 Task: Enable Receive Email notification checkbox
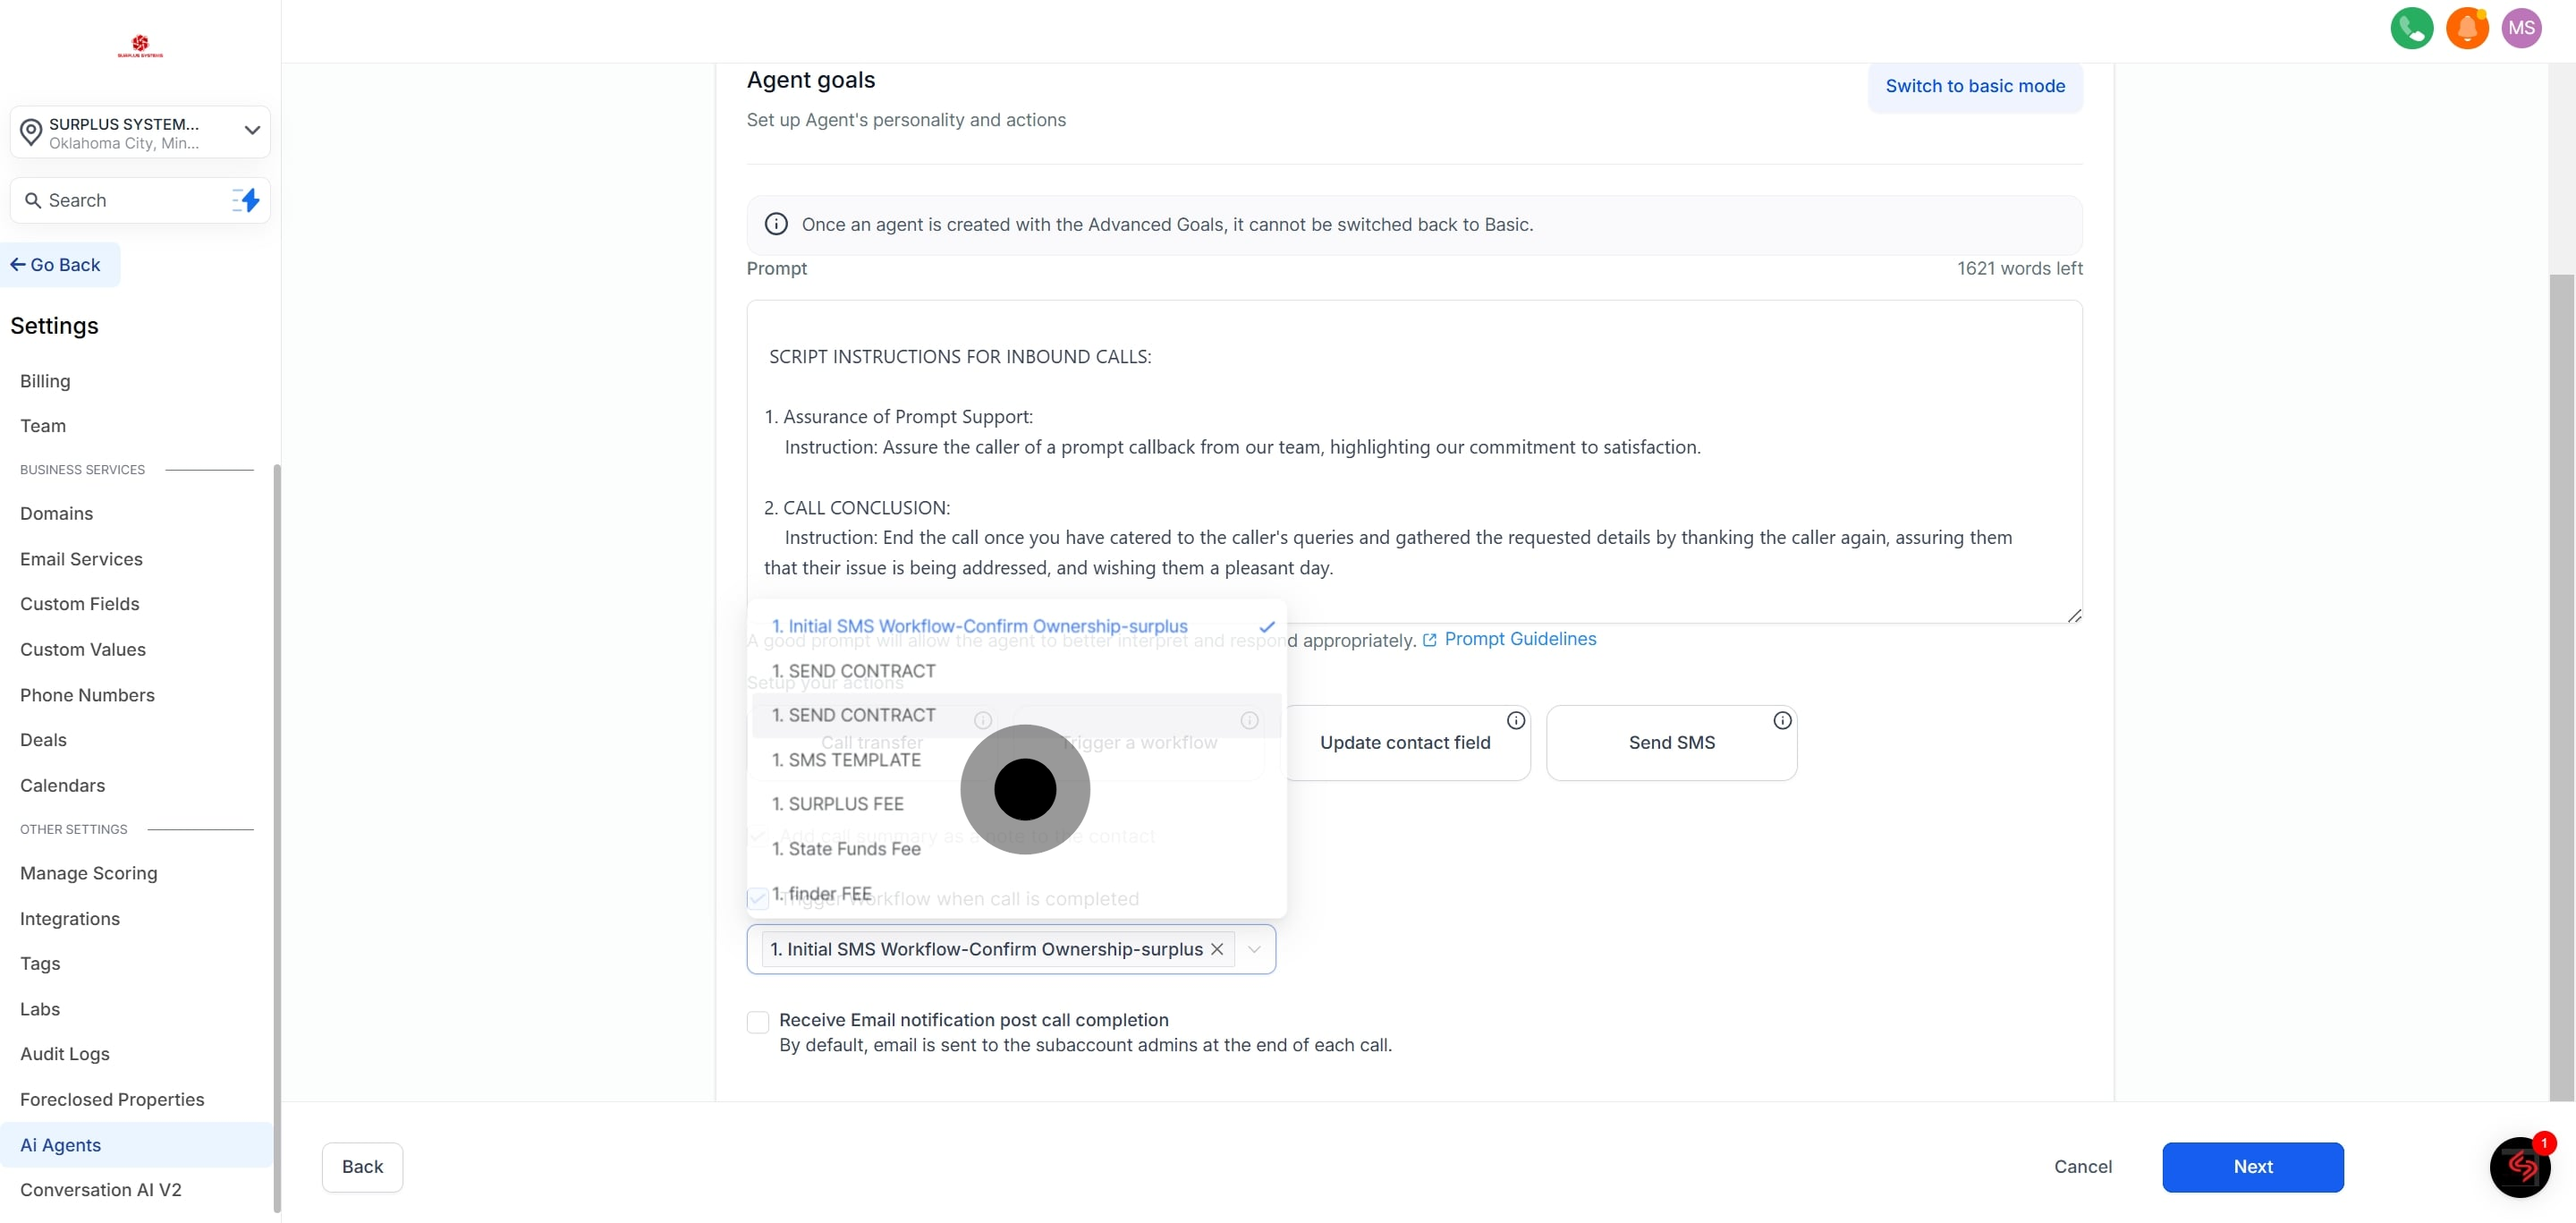click(x=758, y=1021)
